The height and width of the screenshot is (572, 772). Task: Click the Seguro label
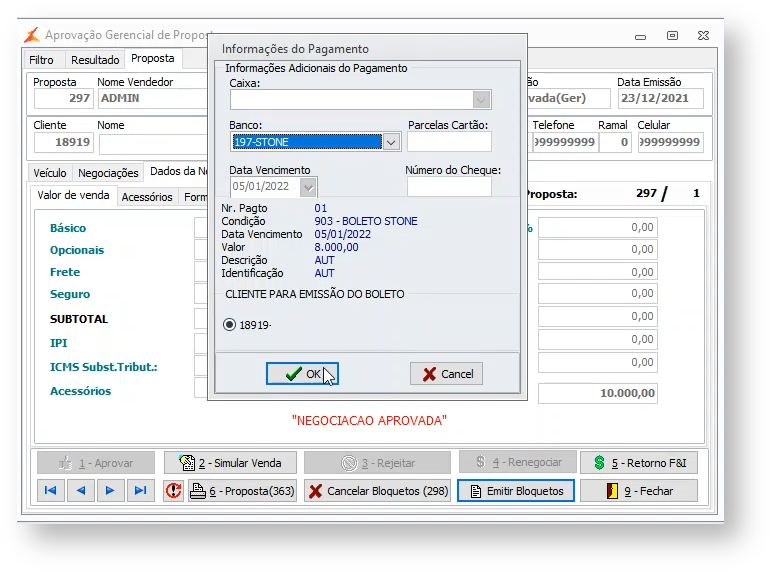pos(70,294)
